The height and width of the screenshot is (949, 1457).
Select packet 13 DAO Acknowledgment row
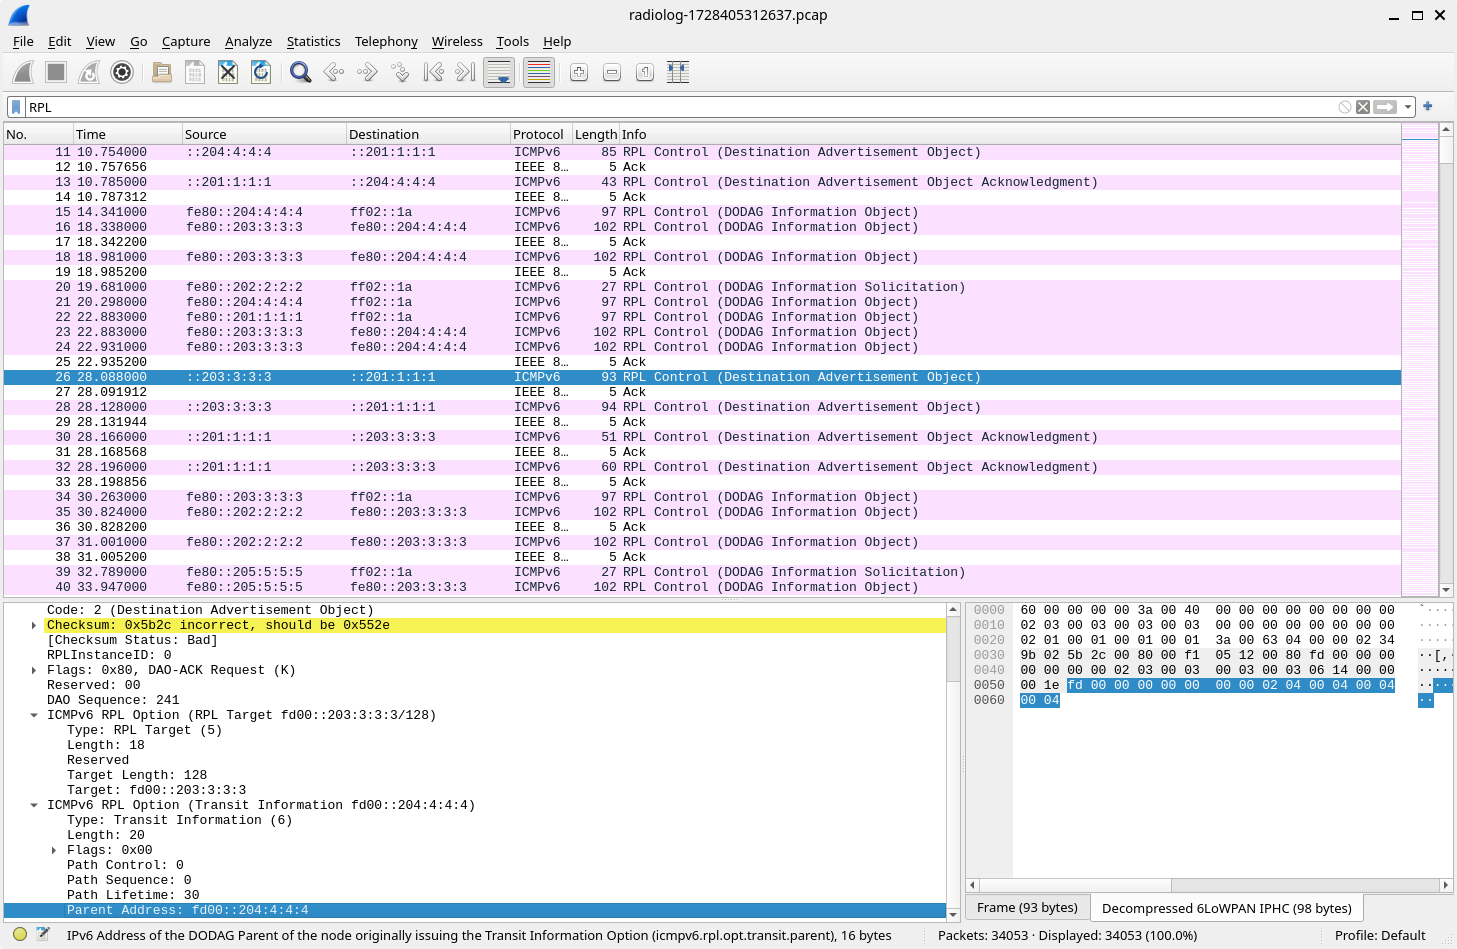tap(702, 182)
